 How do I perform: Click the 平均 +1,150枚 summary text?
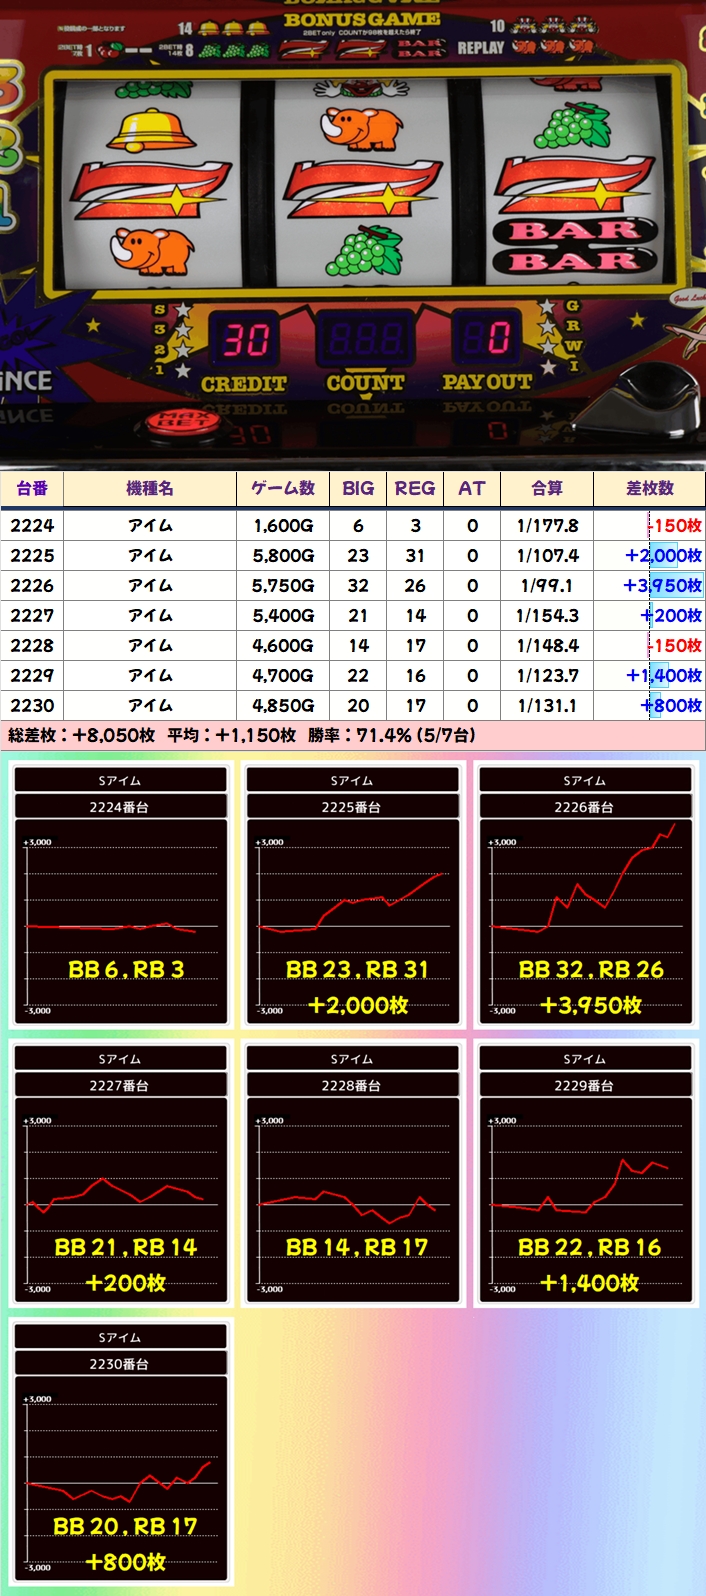click(x=231, y=735)
